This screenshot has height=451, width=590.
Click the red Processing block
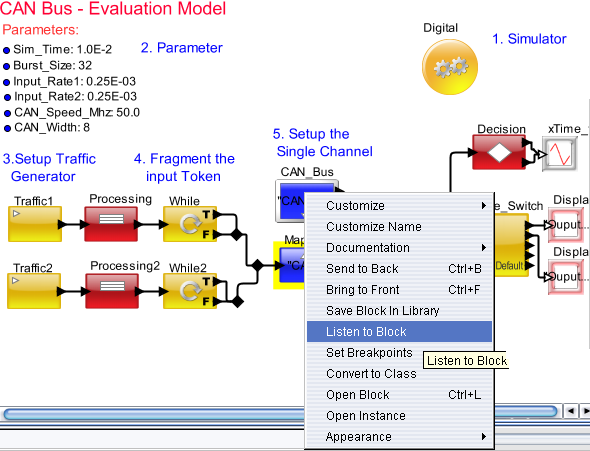click(x=111, y=224)
